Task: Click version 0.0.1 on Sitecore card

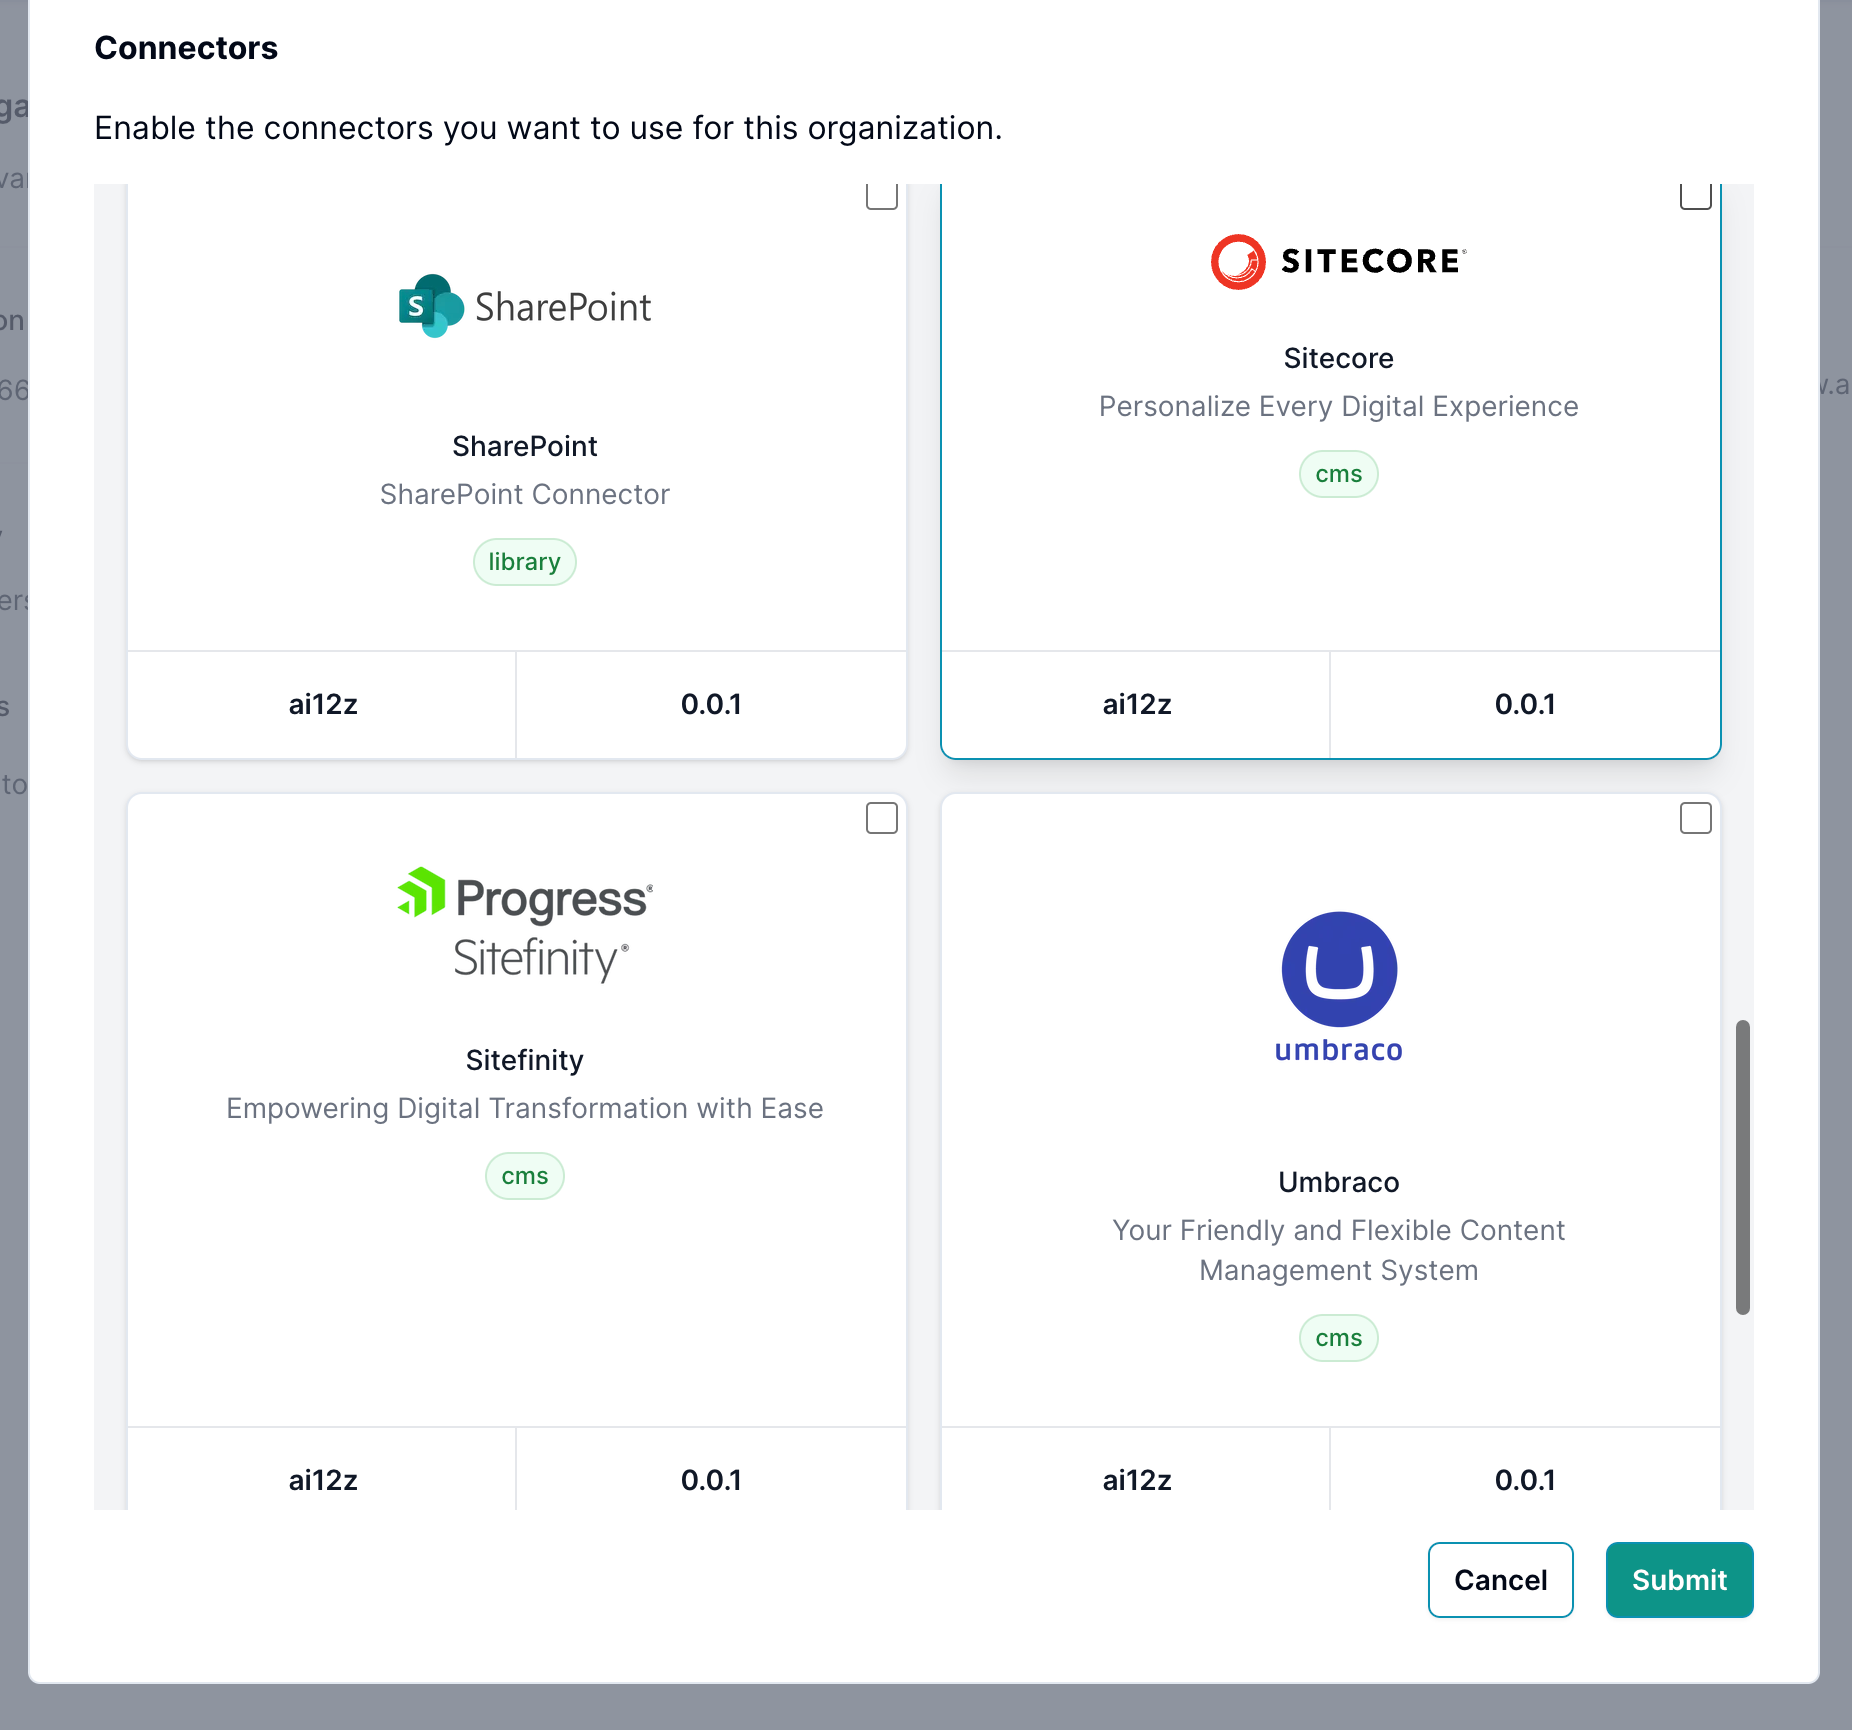Action: click(1525, 704)
